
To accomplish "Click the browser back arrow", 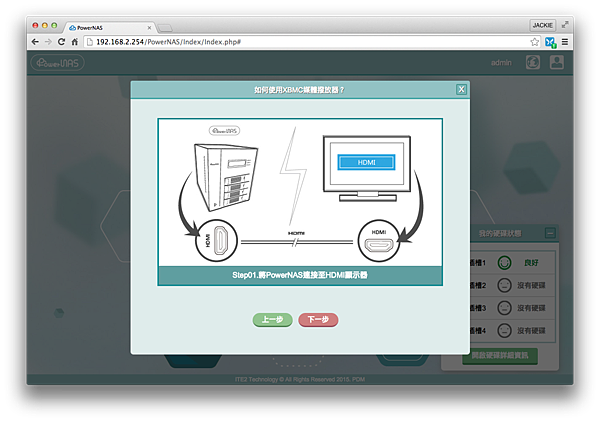I will point(35,42).
